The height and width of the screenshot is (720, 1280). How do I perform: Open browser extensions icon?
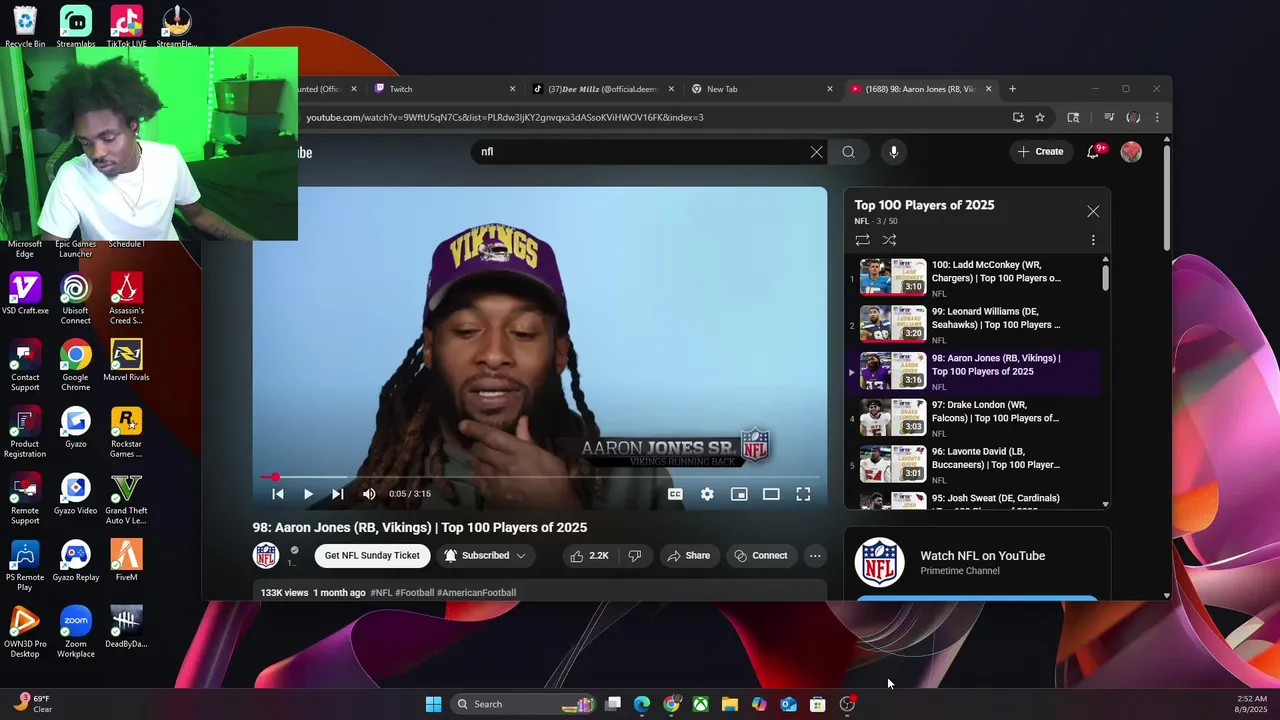1073,118
